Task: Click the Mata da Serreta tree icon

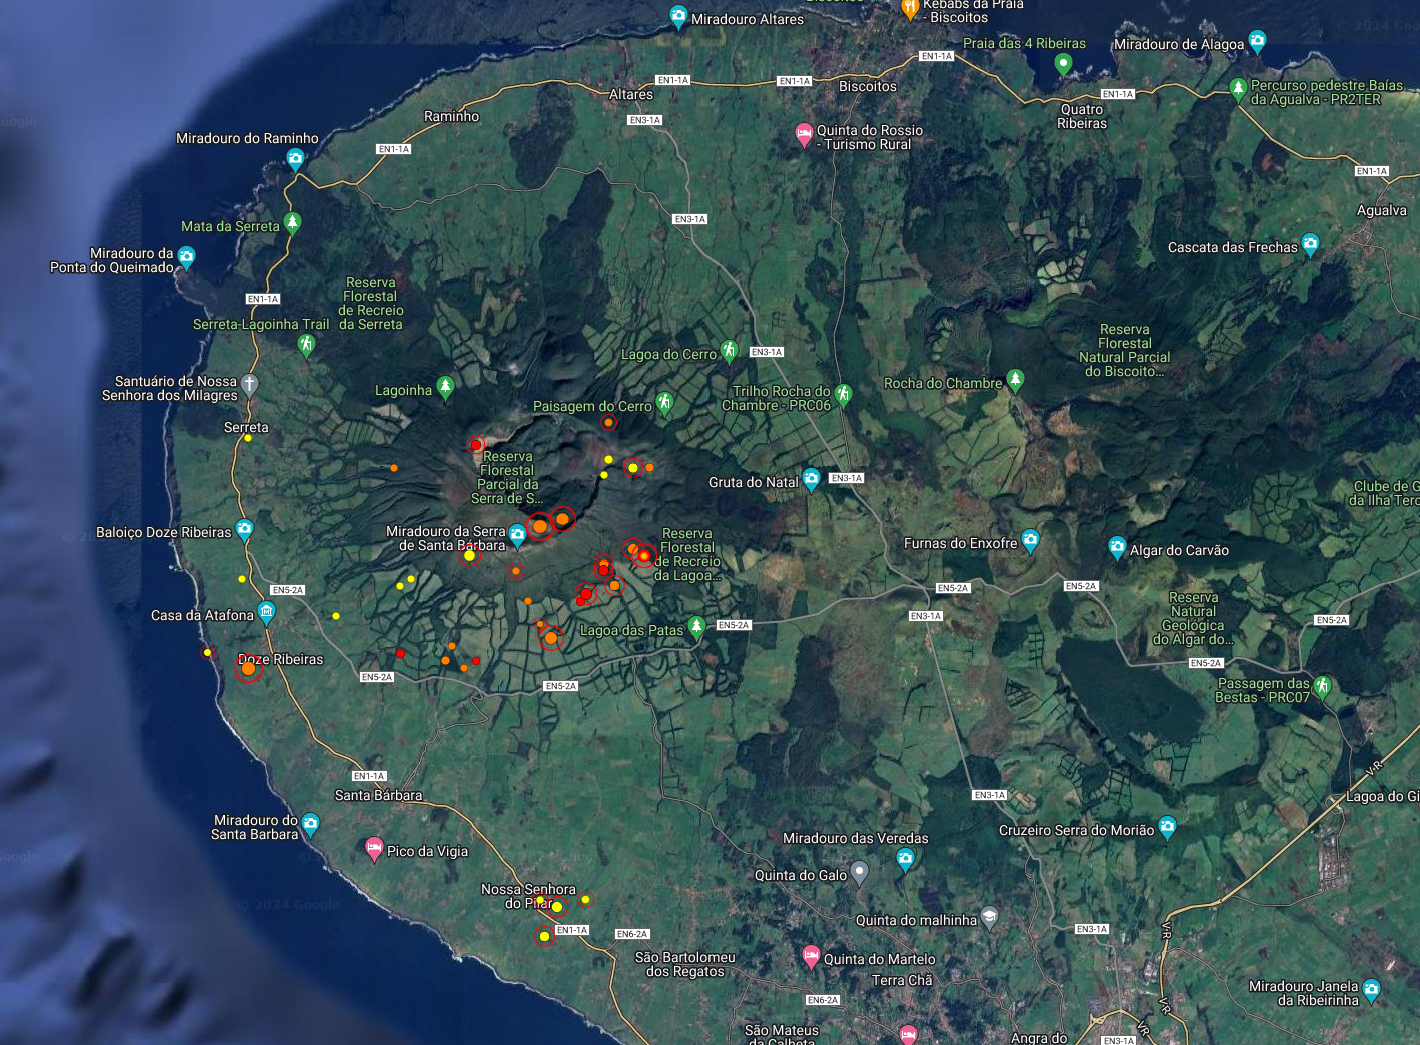Action: point(293,222)
